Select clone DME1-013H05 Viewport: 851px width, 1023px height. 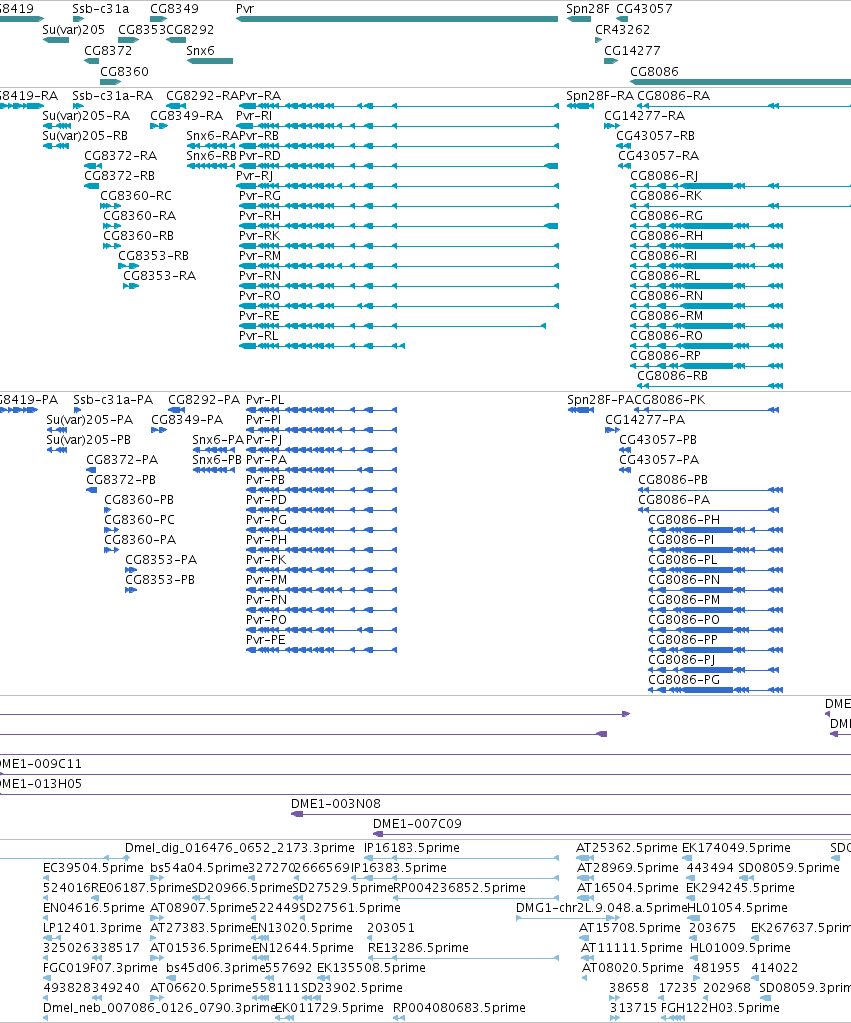tap(426, 794)
